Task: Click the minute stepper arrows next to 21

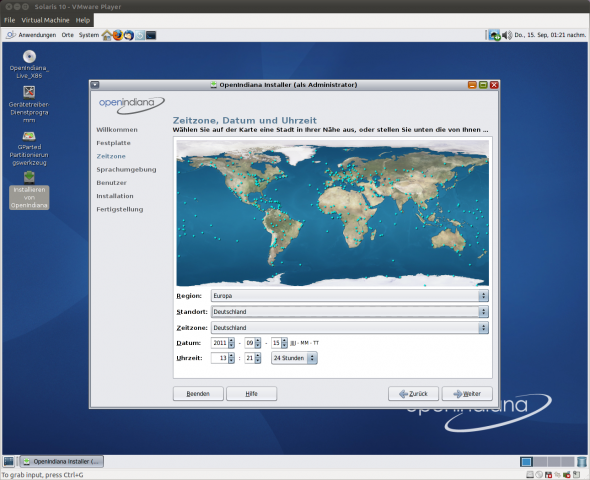Action: coord(258,358)
